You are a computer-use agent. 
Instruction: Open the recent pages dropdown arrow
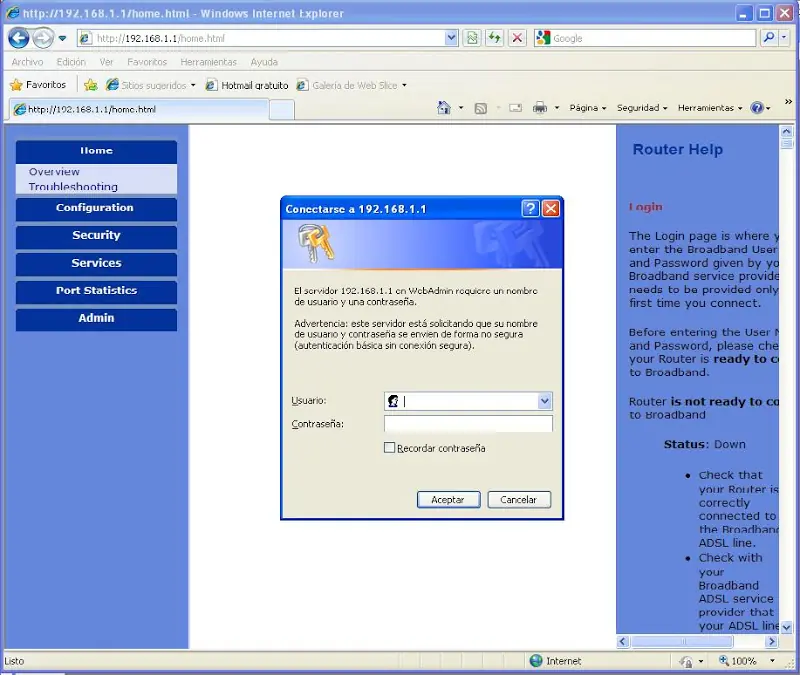pos(62,38)
